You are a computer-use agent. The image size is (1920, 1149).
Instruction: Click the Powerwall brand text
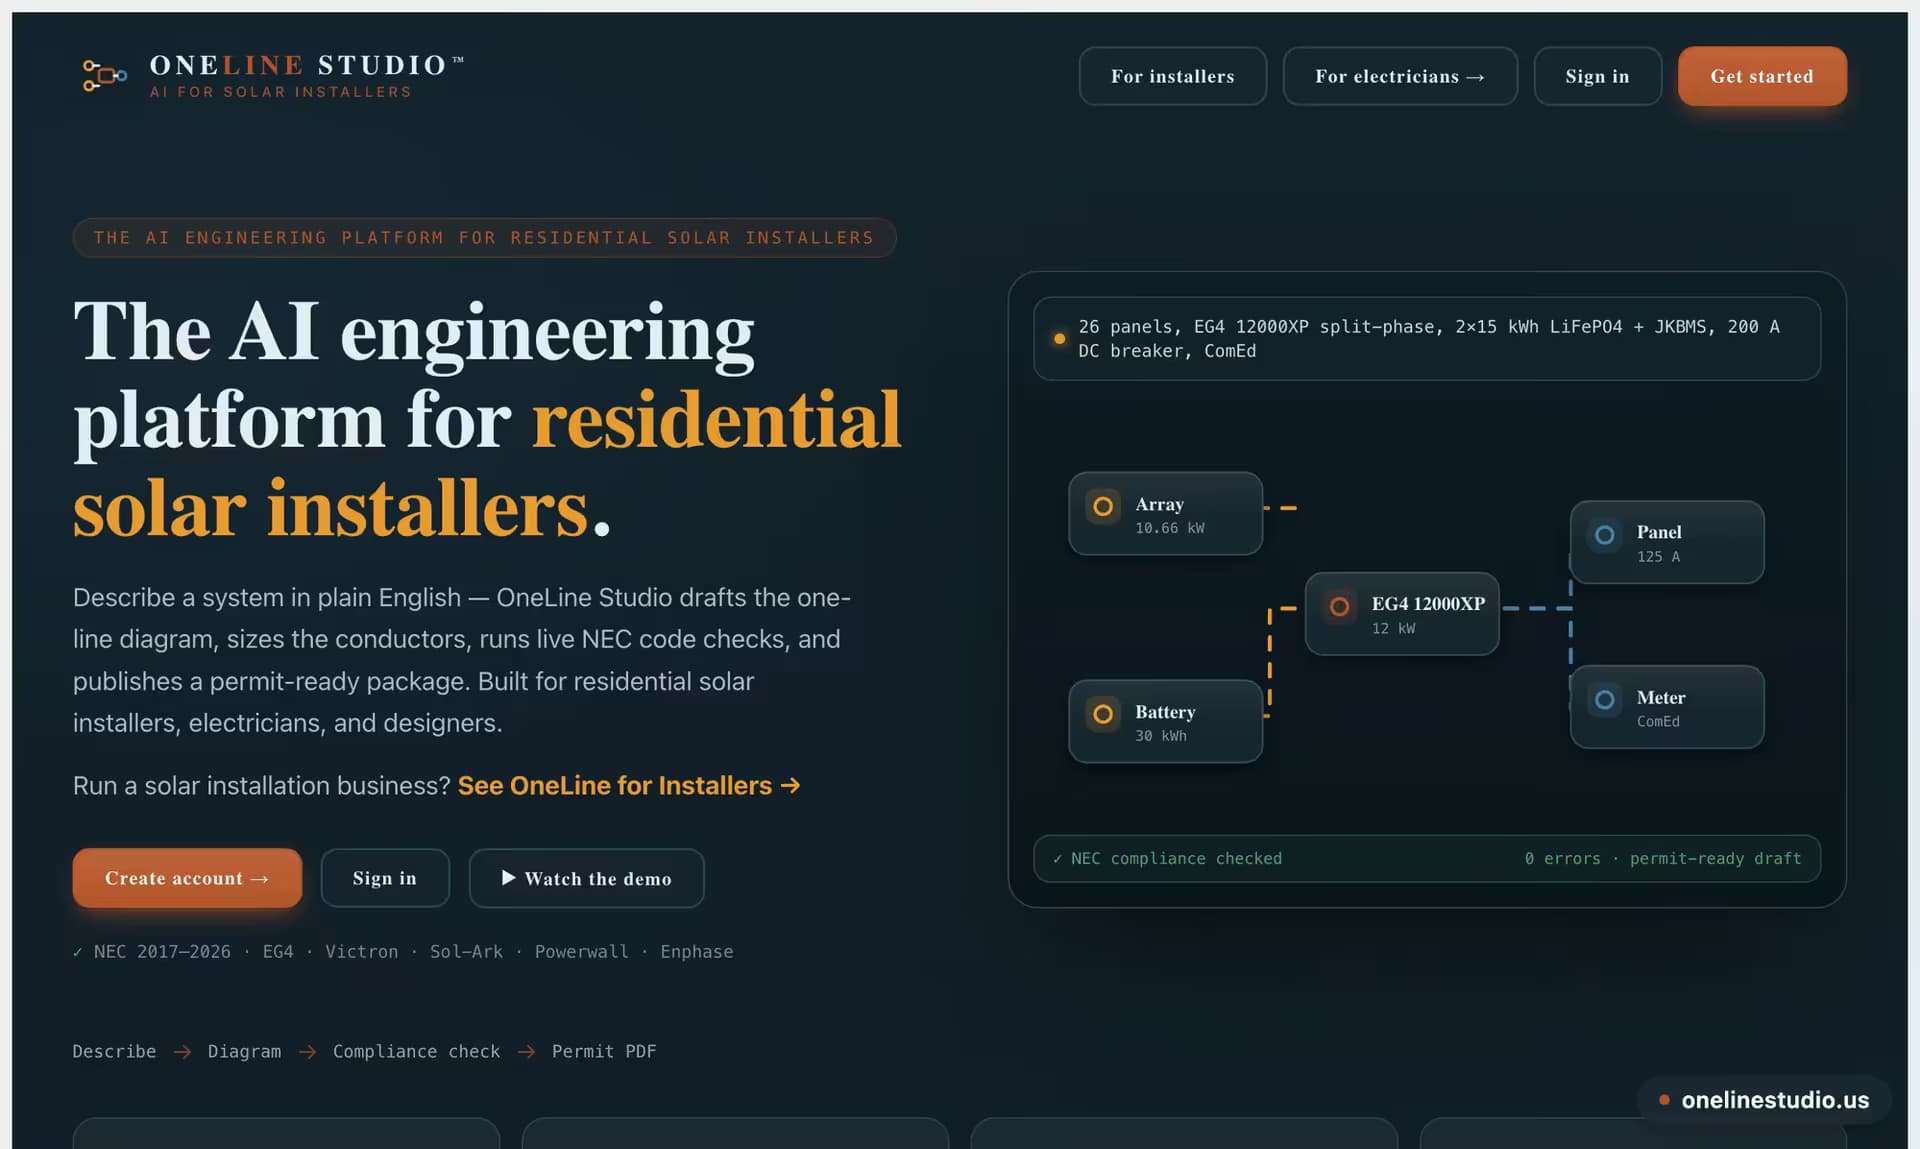[582, 952]
